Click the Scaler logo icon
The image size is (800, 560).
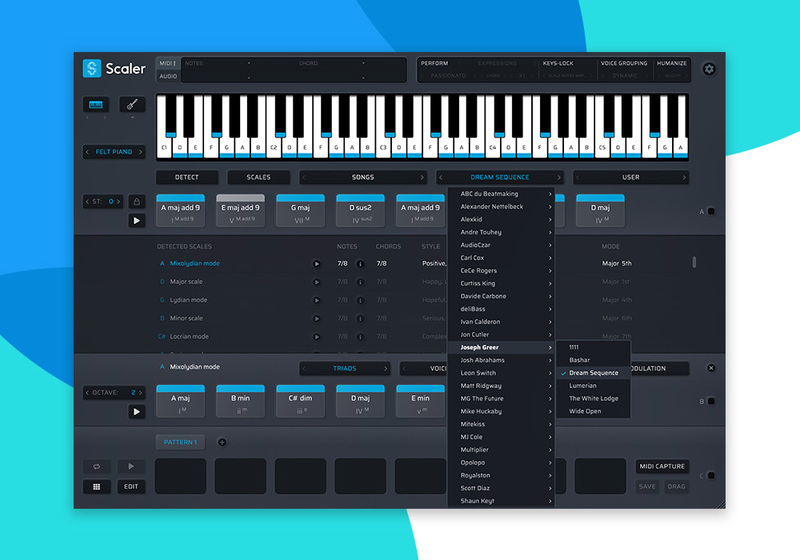click(92, 68)
